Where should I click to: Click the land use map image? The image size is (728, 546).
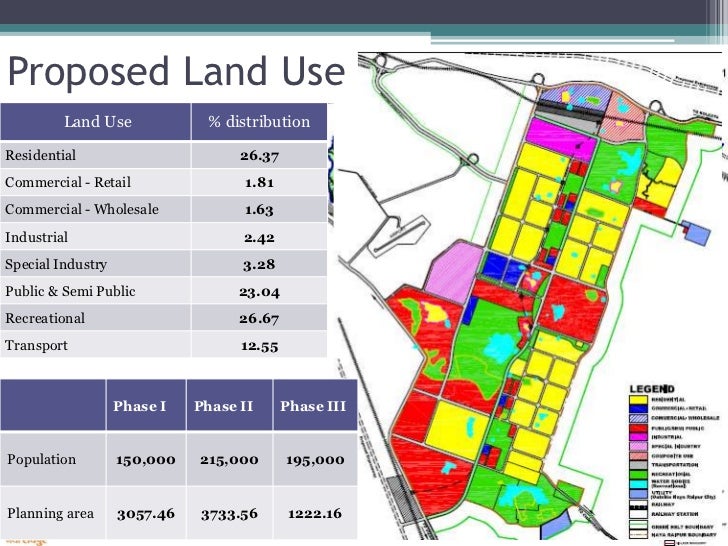(532, 296)
